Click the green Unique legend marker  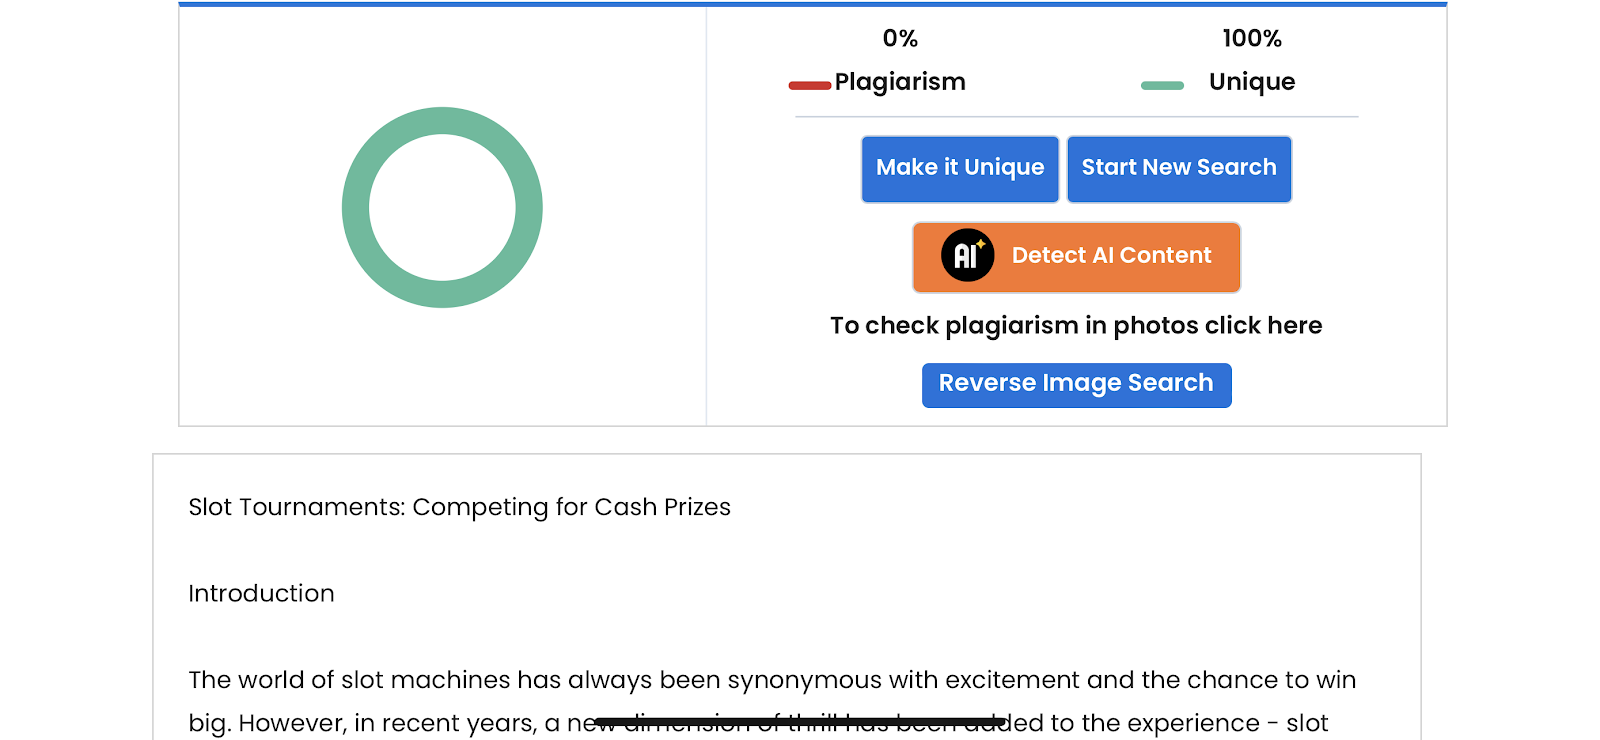point(1162,85)
